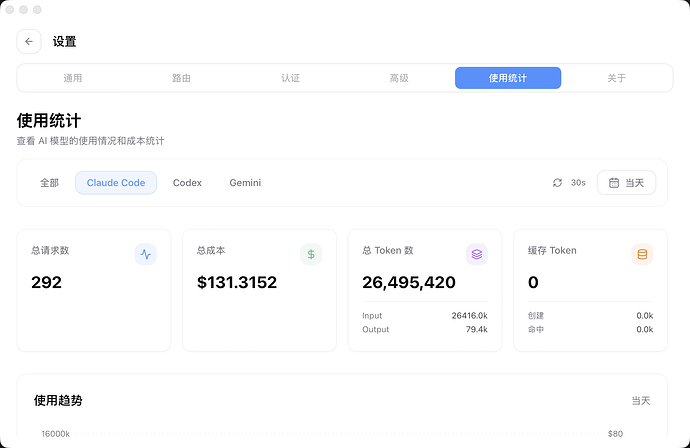Click the dollar icon in 总成本 card
The height and width of the screenshot is (448, 690).
tap(311, 254)
